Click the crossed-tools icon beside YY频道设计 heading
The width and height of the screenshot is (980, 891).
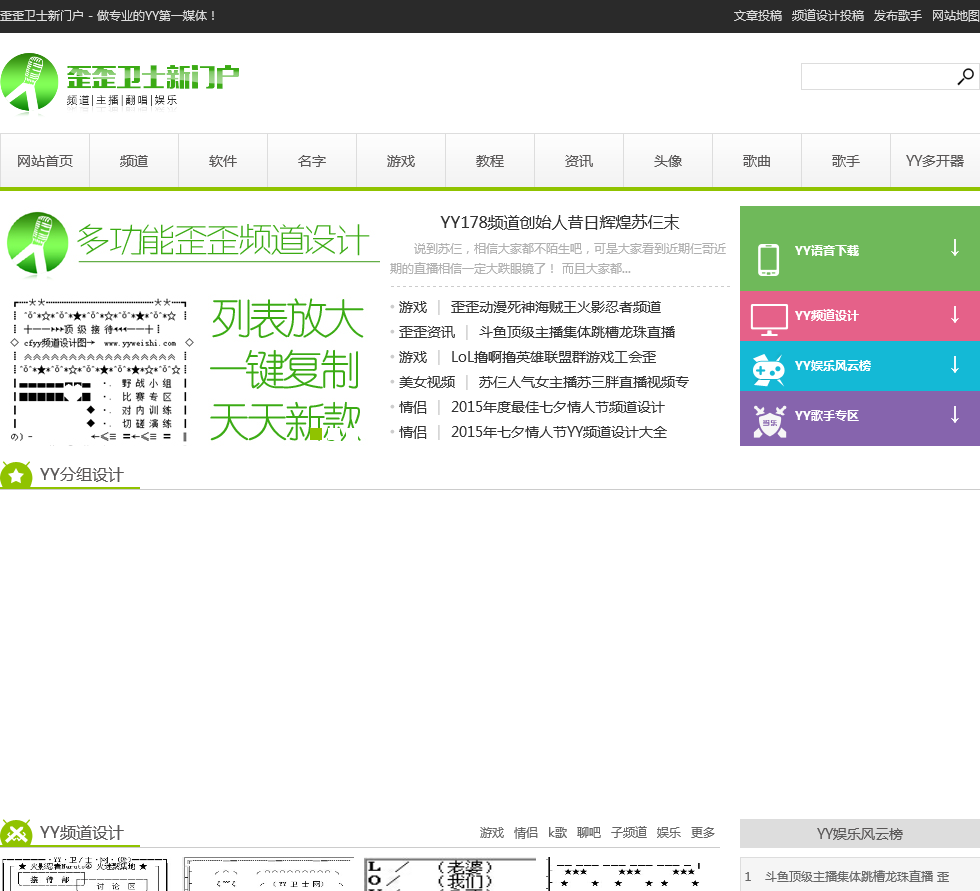tap(16, 834)
